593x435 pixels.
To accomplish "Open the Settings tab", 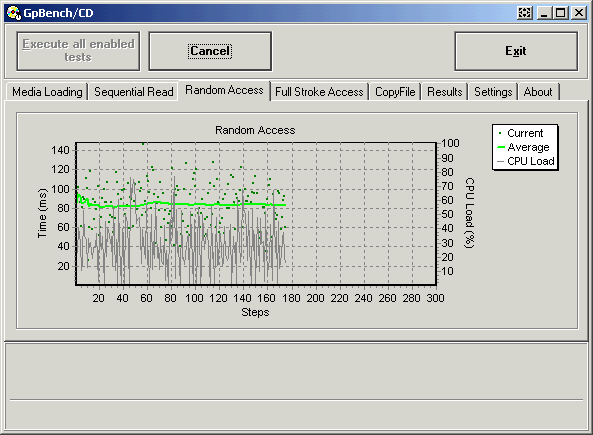I will [493, 92].
